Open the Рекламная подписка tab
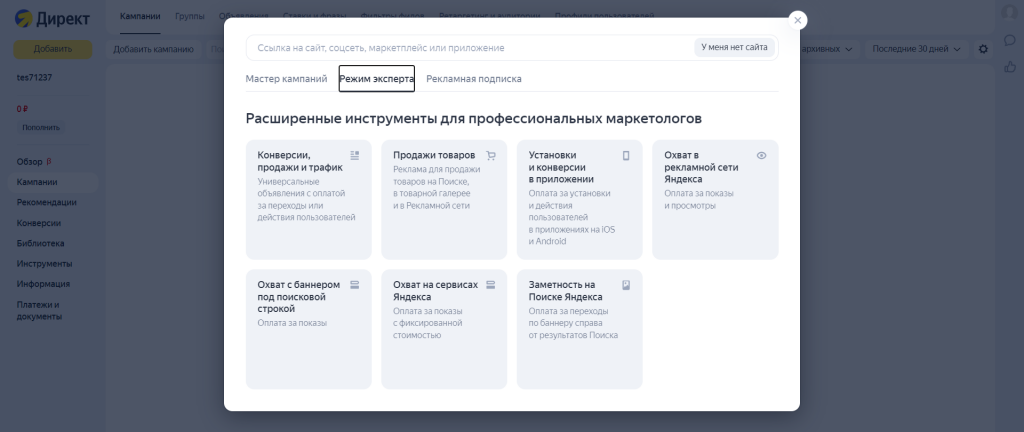The width and height of the screenshot is (1024, 432). coord(474,79)
